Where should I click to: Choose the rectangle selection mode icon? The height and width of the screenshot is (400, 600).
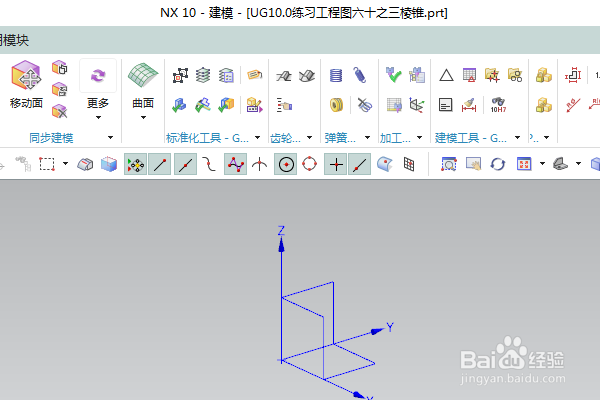pyautogui.click(x=47, y=165)
